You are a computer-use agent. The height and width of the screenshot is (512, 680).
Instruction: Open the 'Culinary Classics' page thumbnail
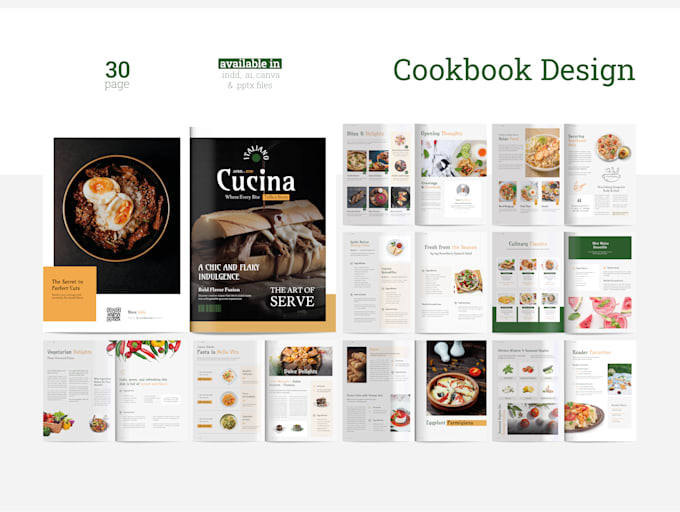click(528, 282)
